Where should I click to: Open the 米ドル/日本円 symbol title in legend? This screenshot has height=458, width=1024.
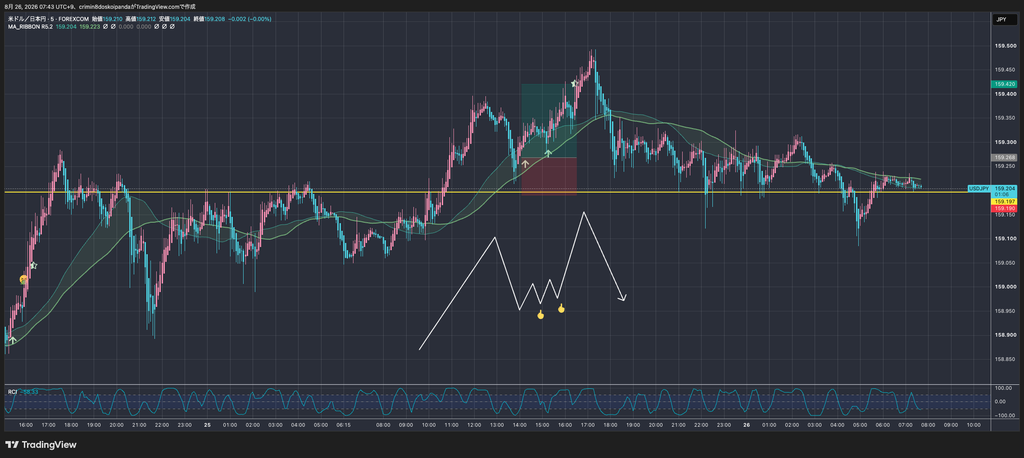pos(25,19)
